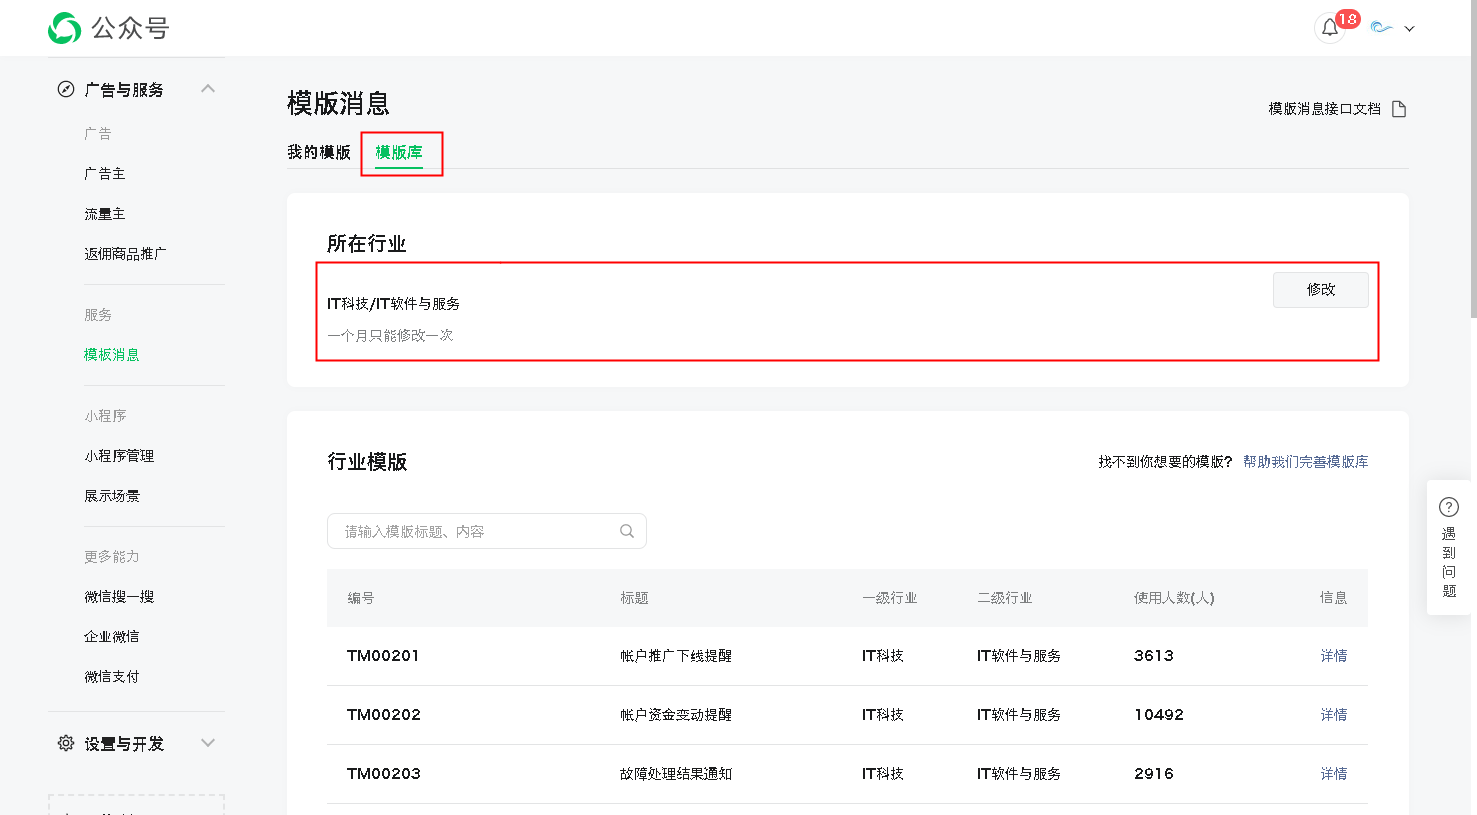Click the search magnifier icon

(627, 531)
